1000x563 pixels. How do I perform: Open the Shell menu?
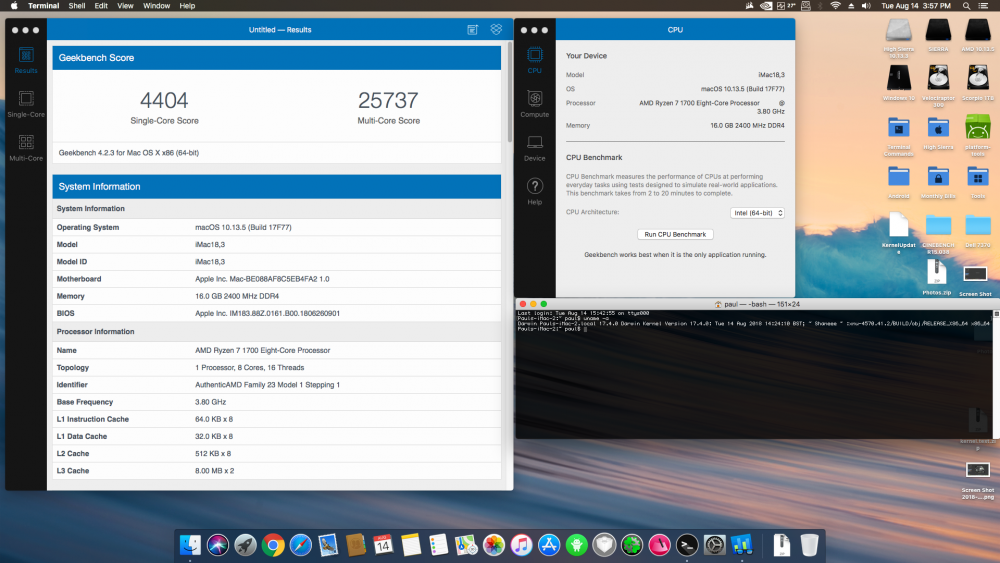click(77, 6)
